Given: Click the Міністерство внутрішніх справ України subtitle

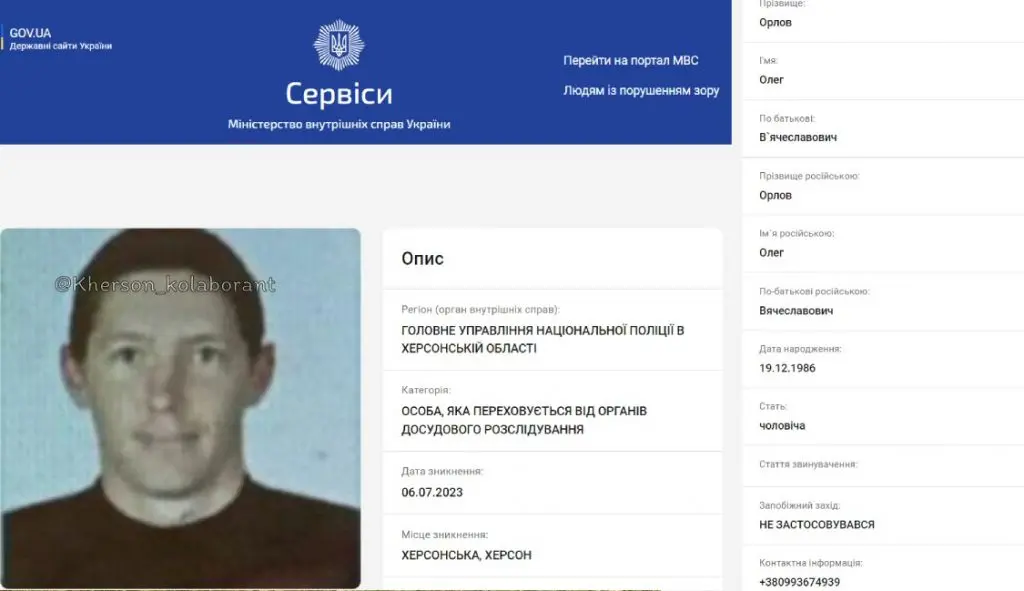Looking at the screenshot, I should click(x=339, y=124).
